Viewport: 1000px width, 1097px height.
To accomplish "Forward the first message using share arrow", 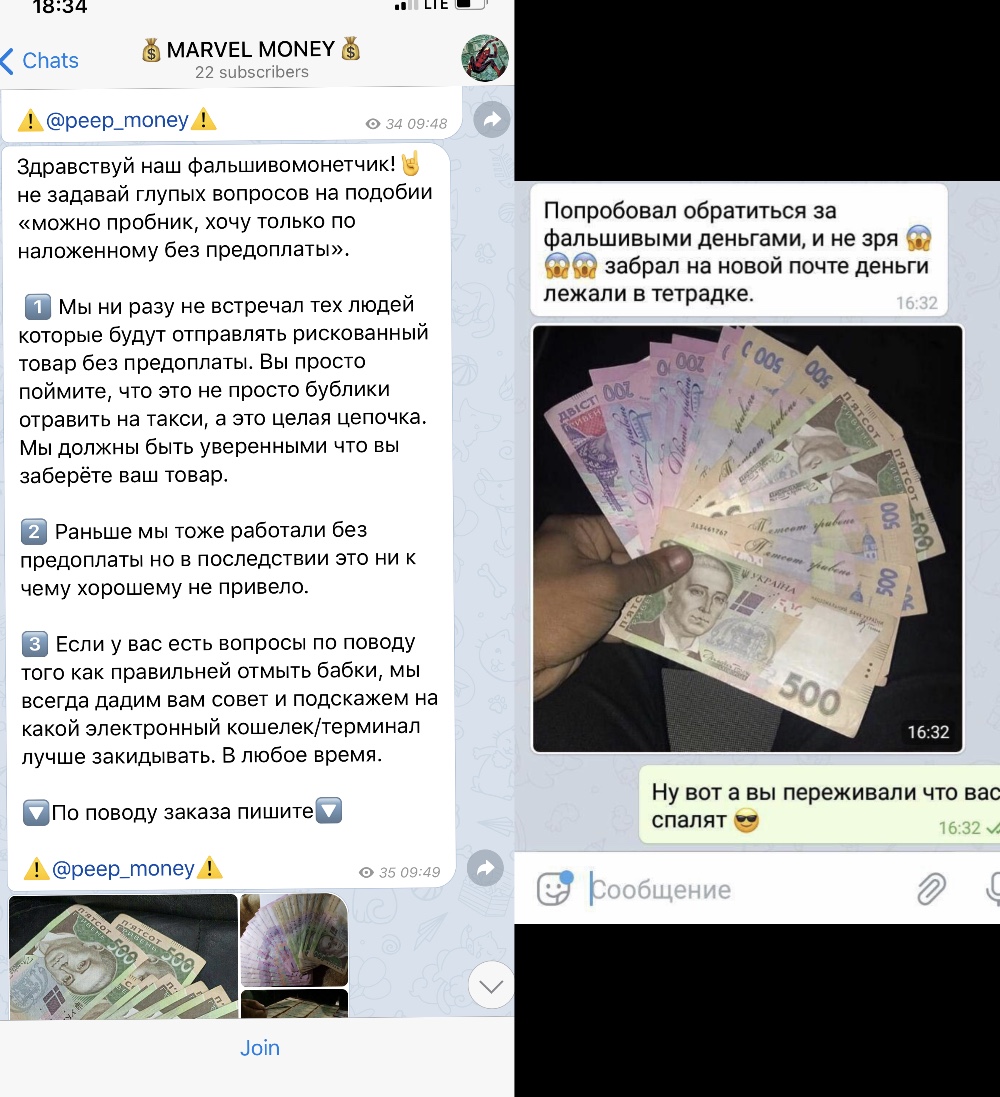I will [492, 120].
